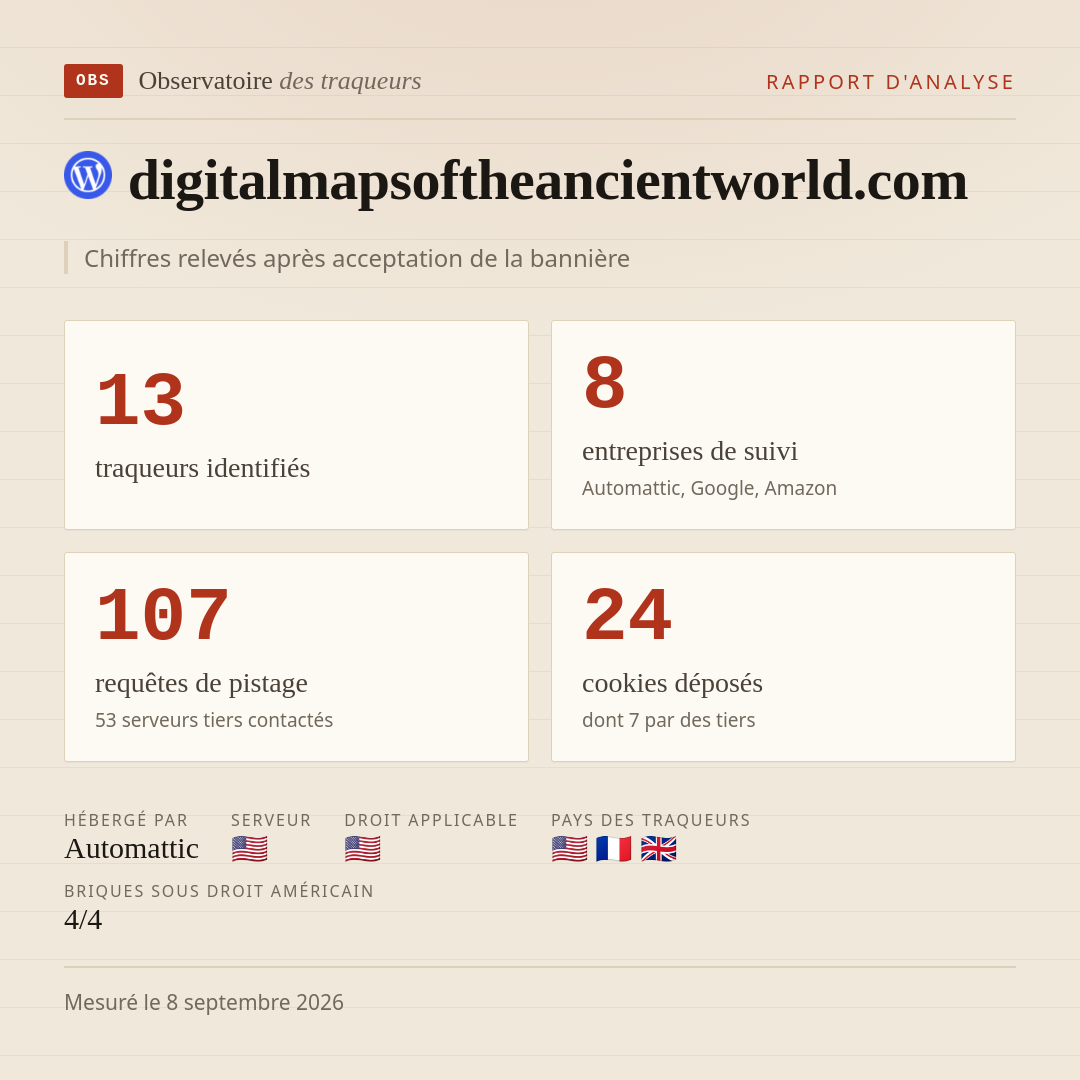
Task: Click the hosting provider name Automattic
Action: (132, 849)
